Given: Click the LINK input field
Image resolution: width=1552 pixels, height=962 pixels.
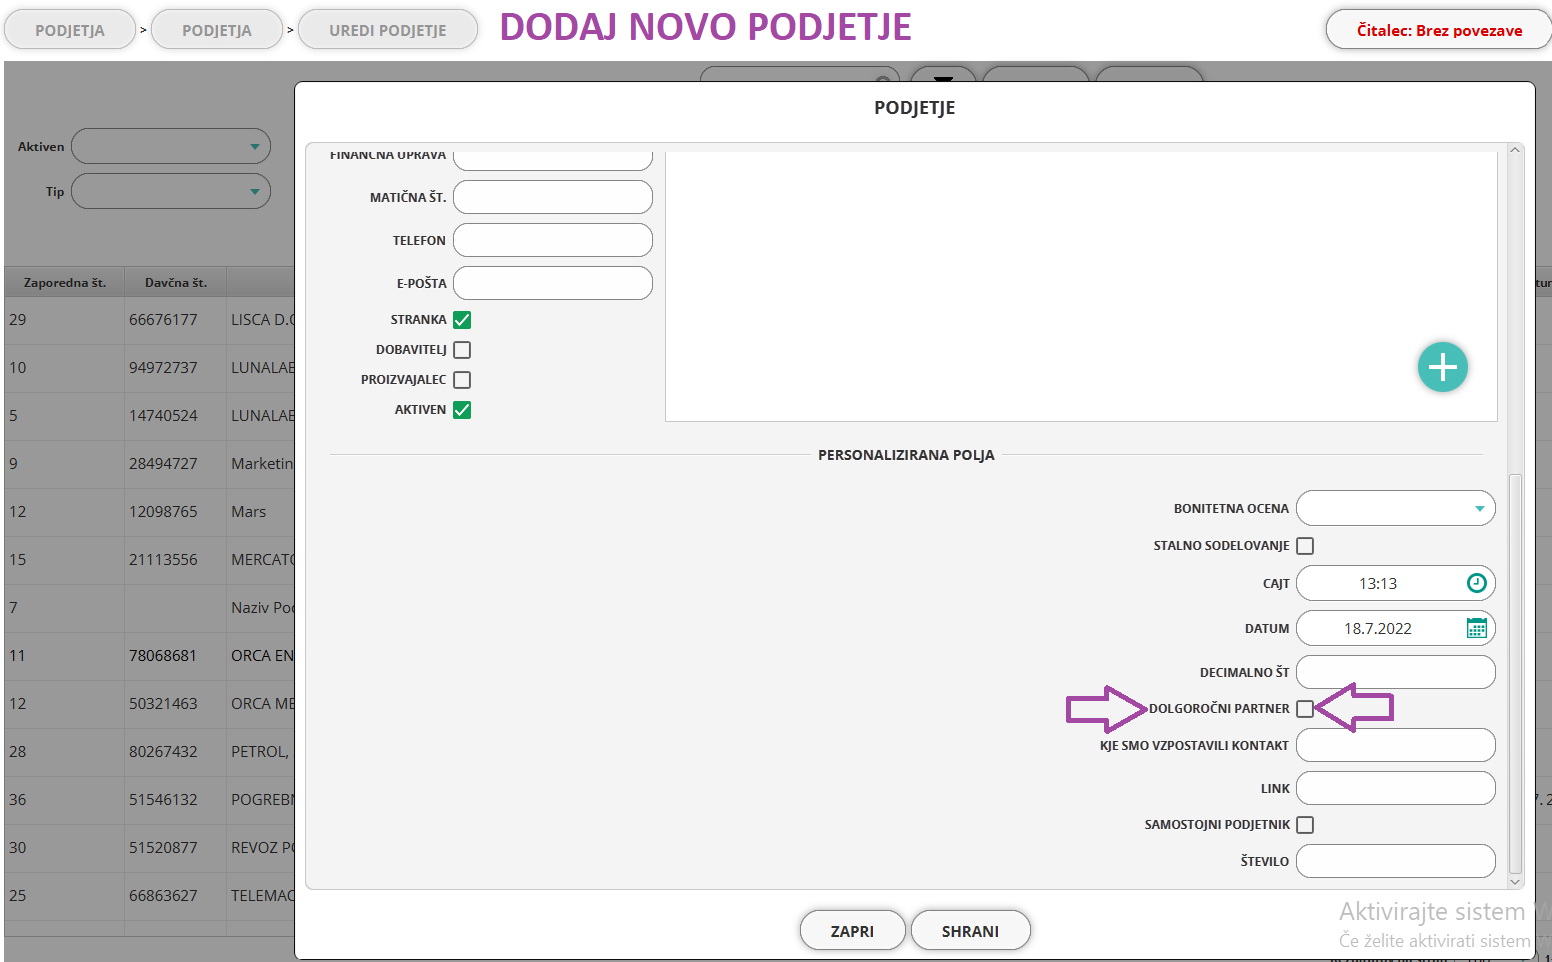Looking at the screenshot, I should tap(1396, 788).
